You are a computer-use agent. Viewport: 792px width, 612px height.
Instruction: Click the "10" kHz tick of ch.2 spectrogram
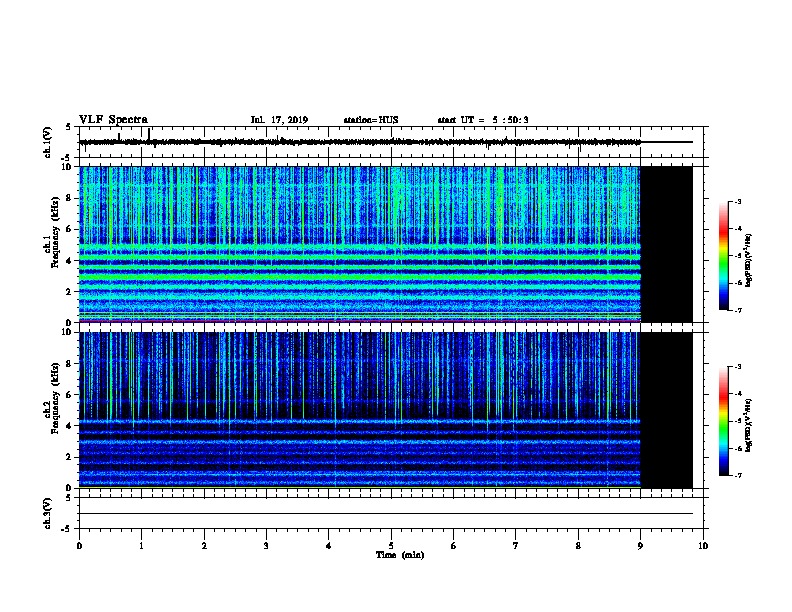tap(68, 332)
